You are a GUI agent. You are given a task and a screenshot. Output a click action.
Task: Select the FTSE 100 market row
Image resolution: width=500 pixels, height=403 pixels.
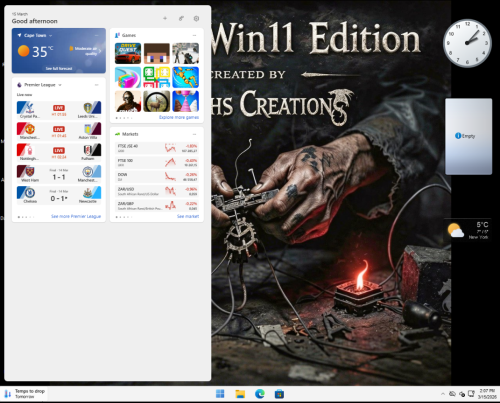point(157,163)
